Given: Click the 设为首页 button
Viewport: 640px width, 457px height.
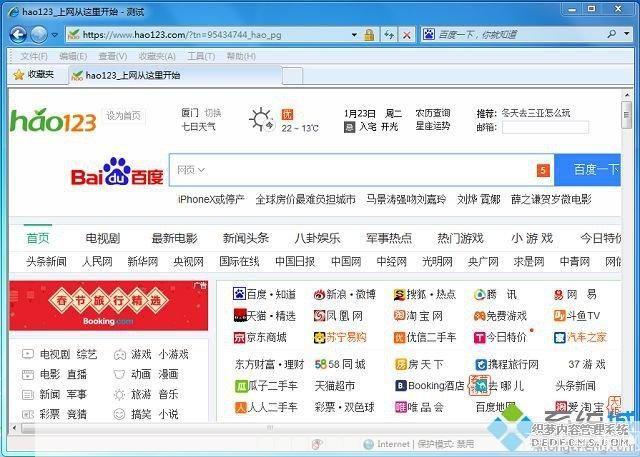Looking at the screenshot, I should coord(123,116).
